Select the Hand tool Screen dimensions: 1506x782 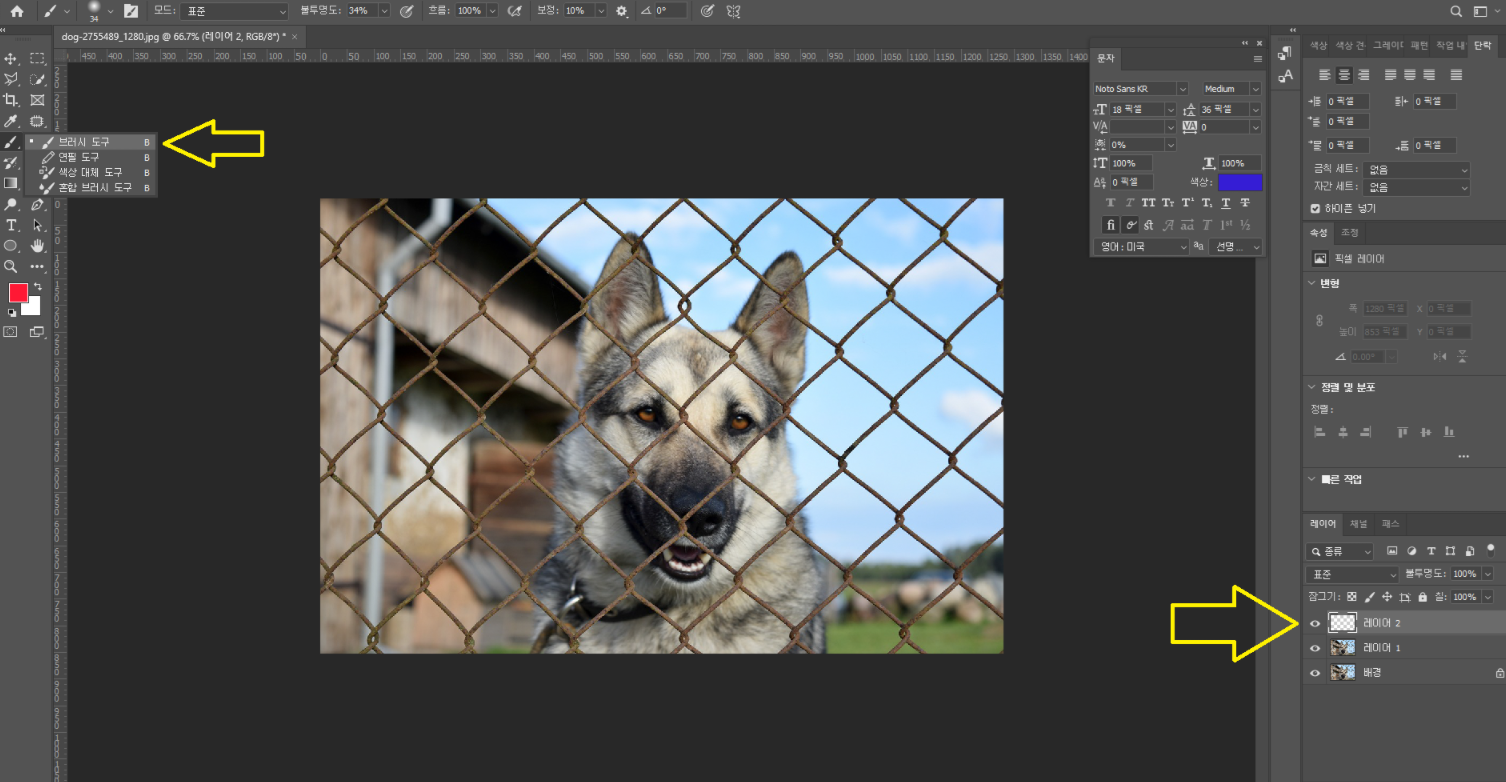click(x=38, y=246)
